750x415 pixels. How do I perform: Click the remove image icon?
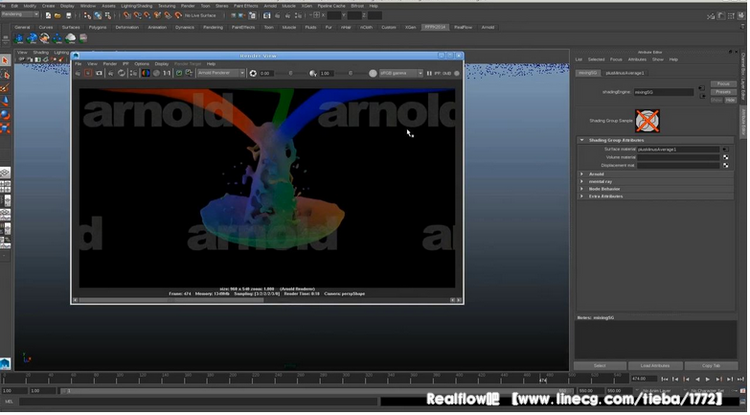(189, 73)
